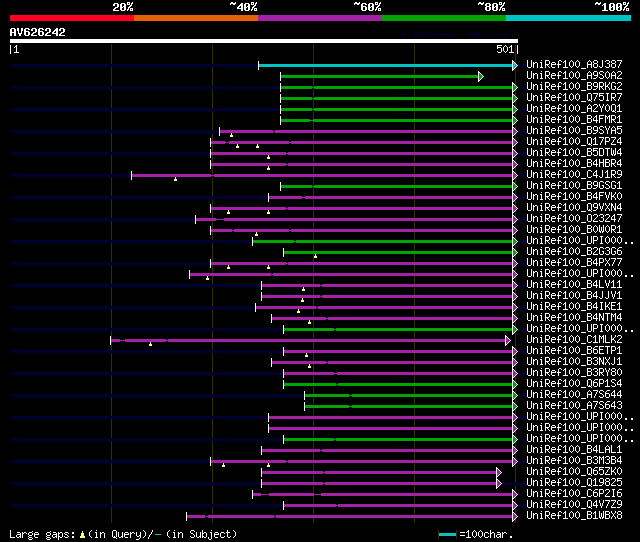Open the UniRef100_A9S0A2 entry
The height and width of the screenshot is (542, 640).
tap(574, 76)
